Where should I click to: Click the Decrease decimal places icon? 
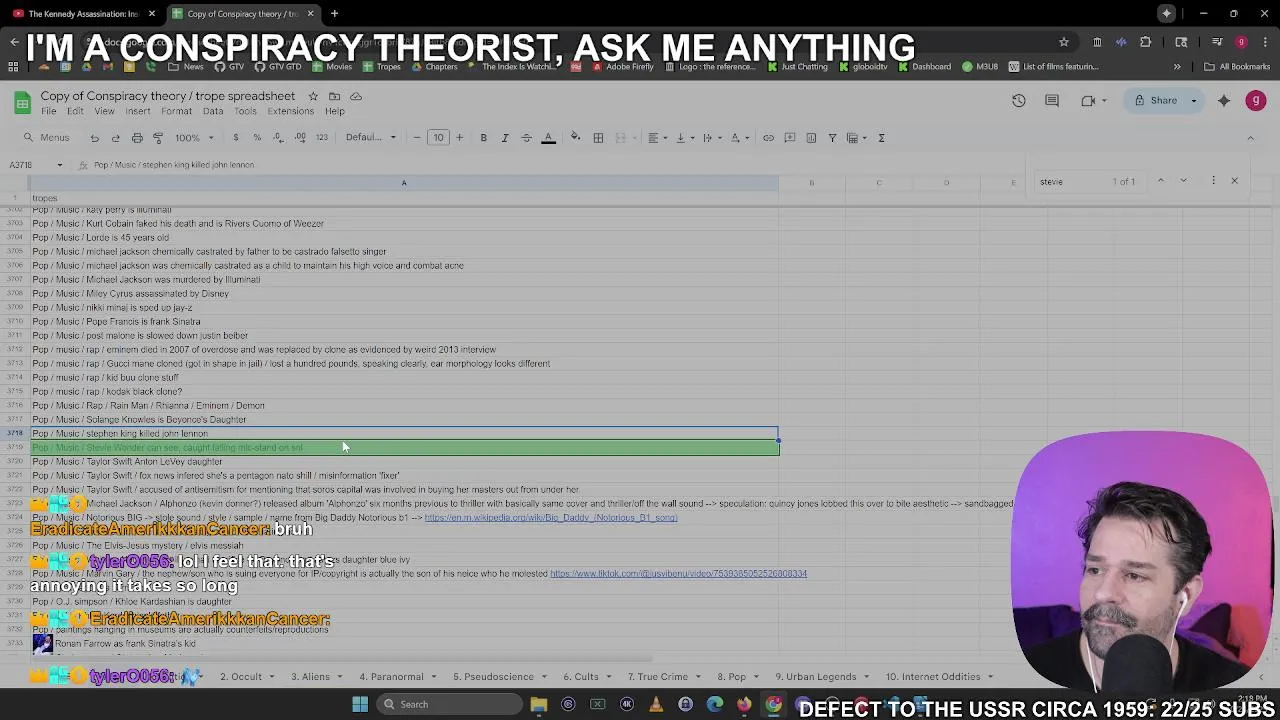278,138
